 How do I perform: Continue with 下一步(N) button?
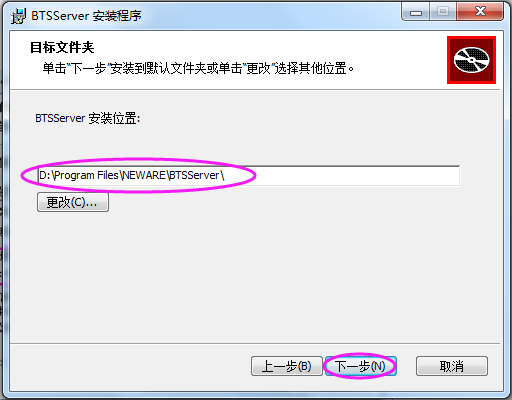click(x=360, y=366)
